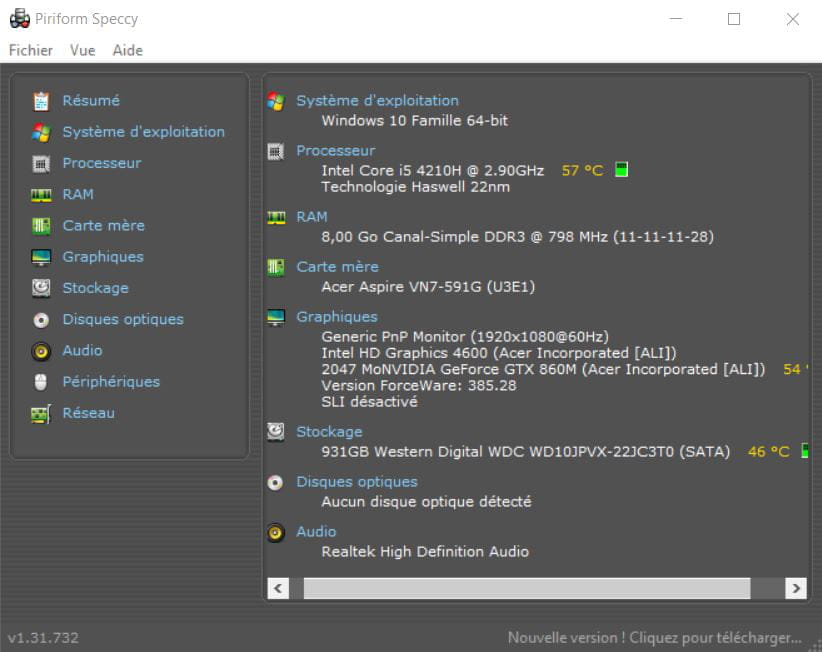Click the horizontal scrollbar thumb
This screenshot has width=822, height=652.
527,588
